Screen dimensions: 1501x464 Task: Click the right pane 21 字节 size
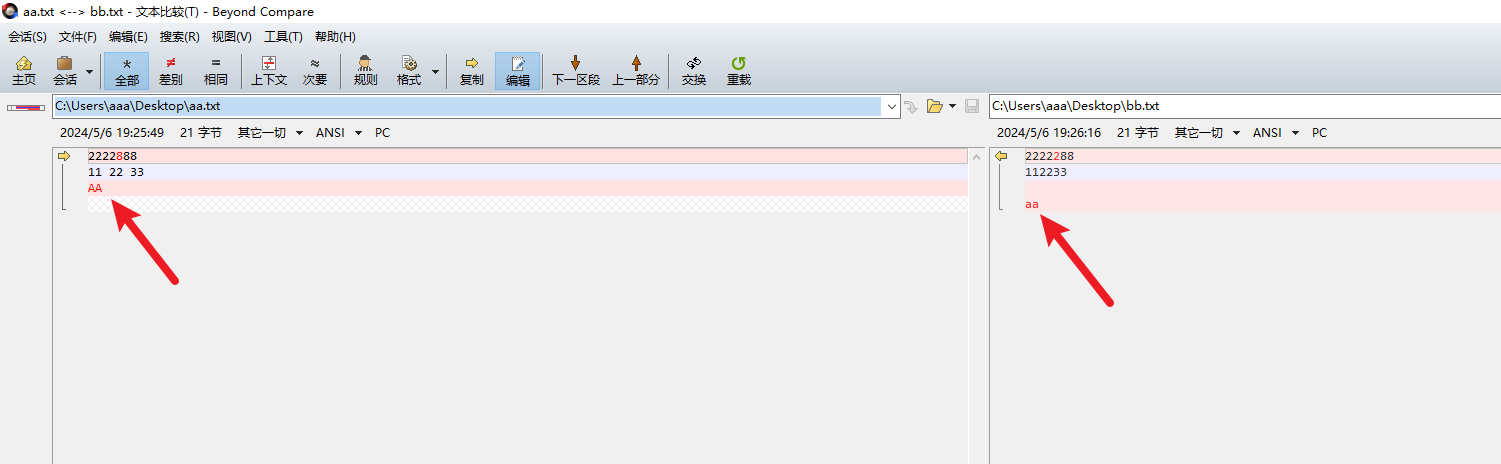pyautogui.click(x=1138, y=132)
